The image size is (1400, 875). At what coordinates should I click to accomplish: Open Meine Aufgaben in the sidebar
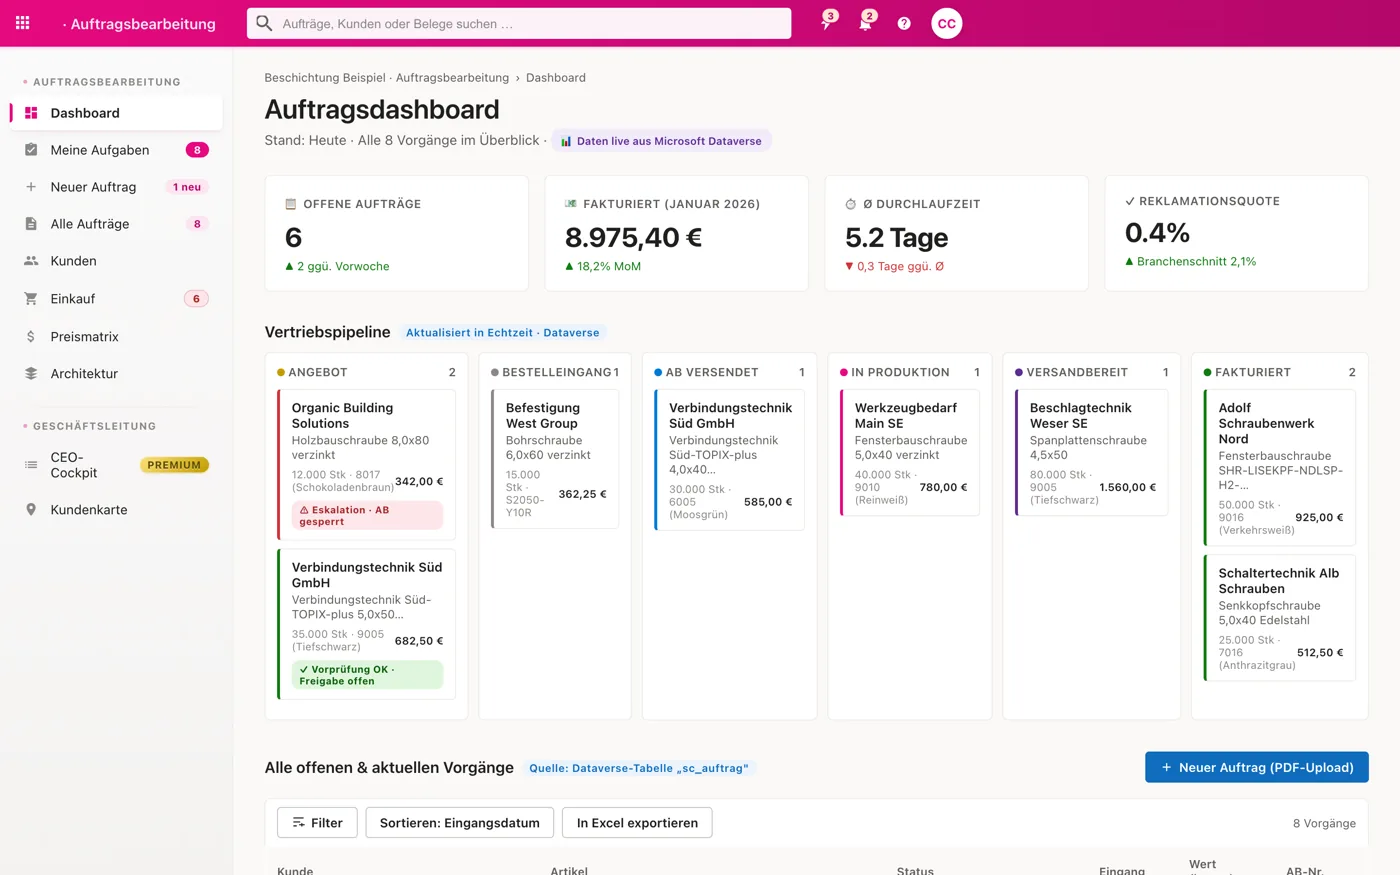point(116,150)
